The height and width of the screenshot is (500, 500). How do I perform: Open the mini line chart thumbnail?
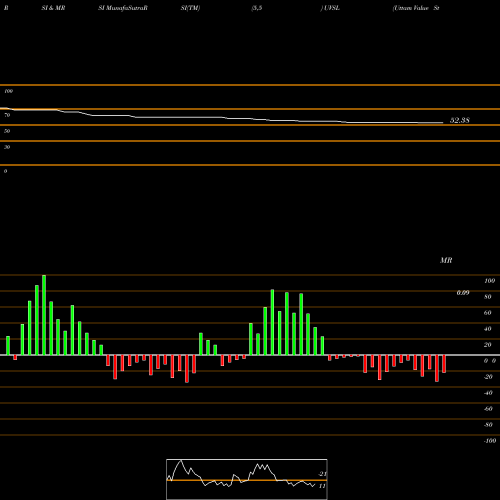pyautogui.click(x=247, y=479)
